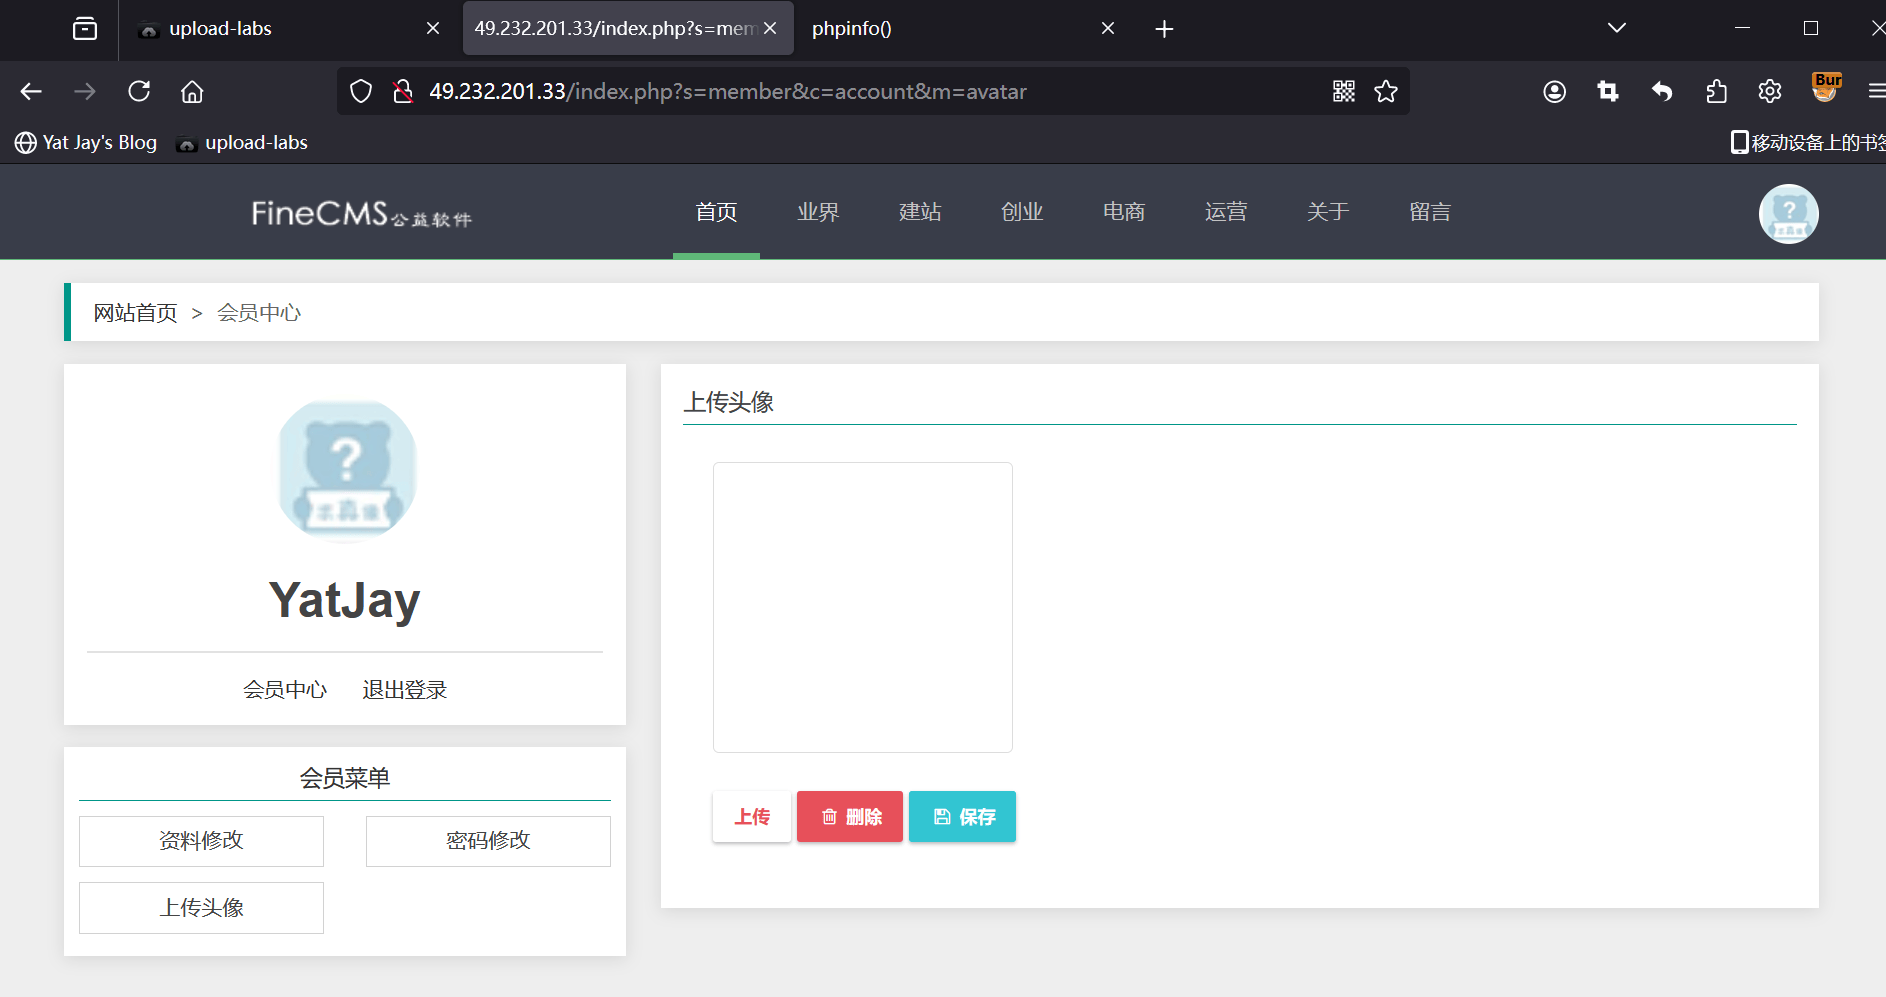Select the 首页 navigation item
This screenshot has width=1886, height=997.
pyautogui.click(x=716, y=212)
